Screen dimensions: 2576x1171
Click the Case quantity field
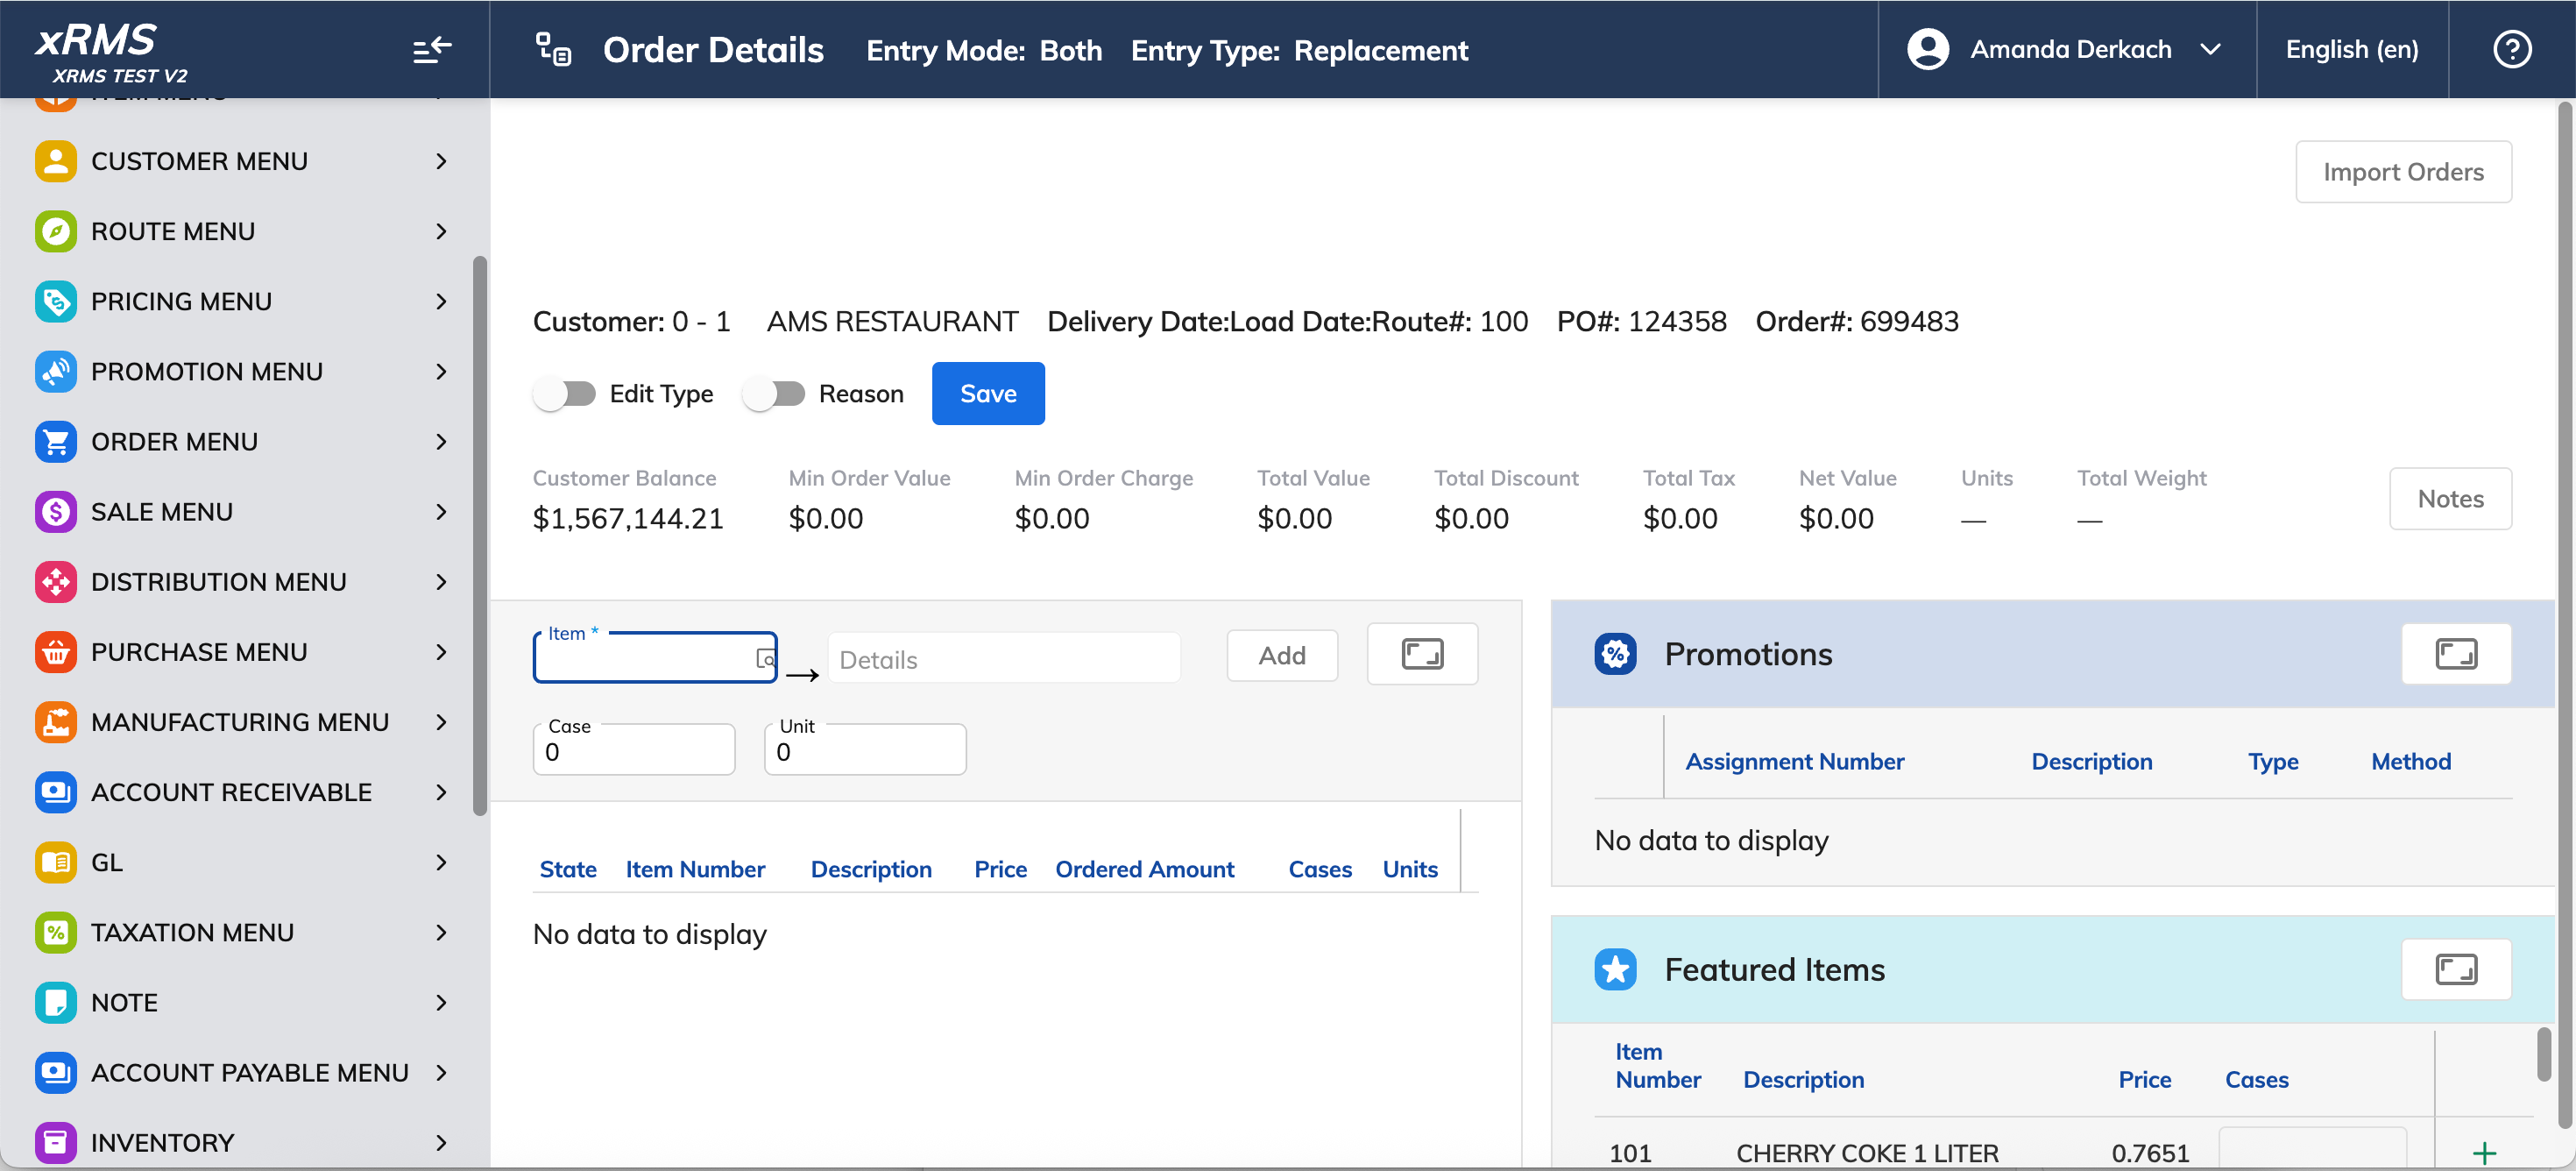[634, 750]
